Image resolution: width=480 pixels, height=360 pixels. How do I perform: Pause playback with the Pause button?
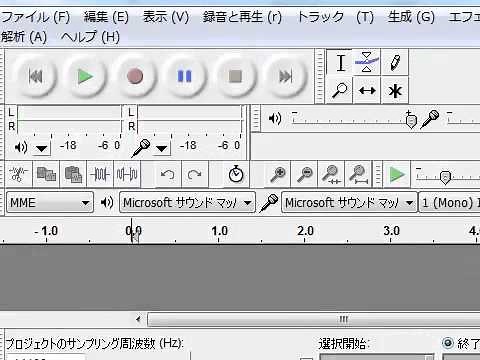185,76
